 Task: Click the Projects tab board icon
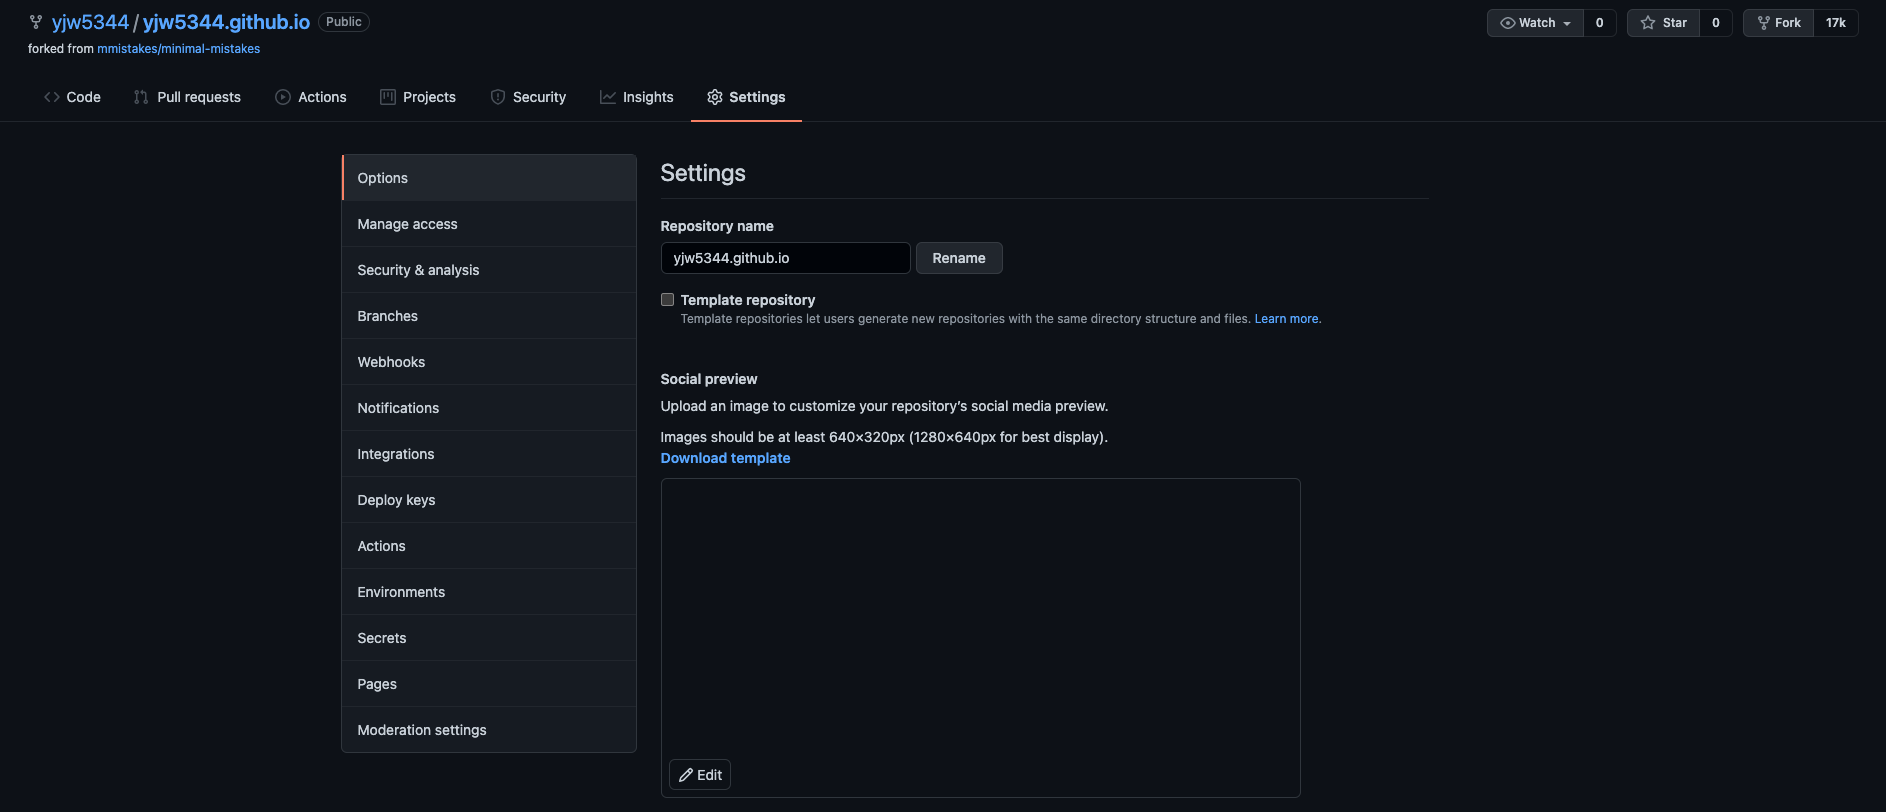click(388, 97)
